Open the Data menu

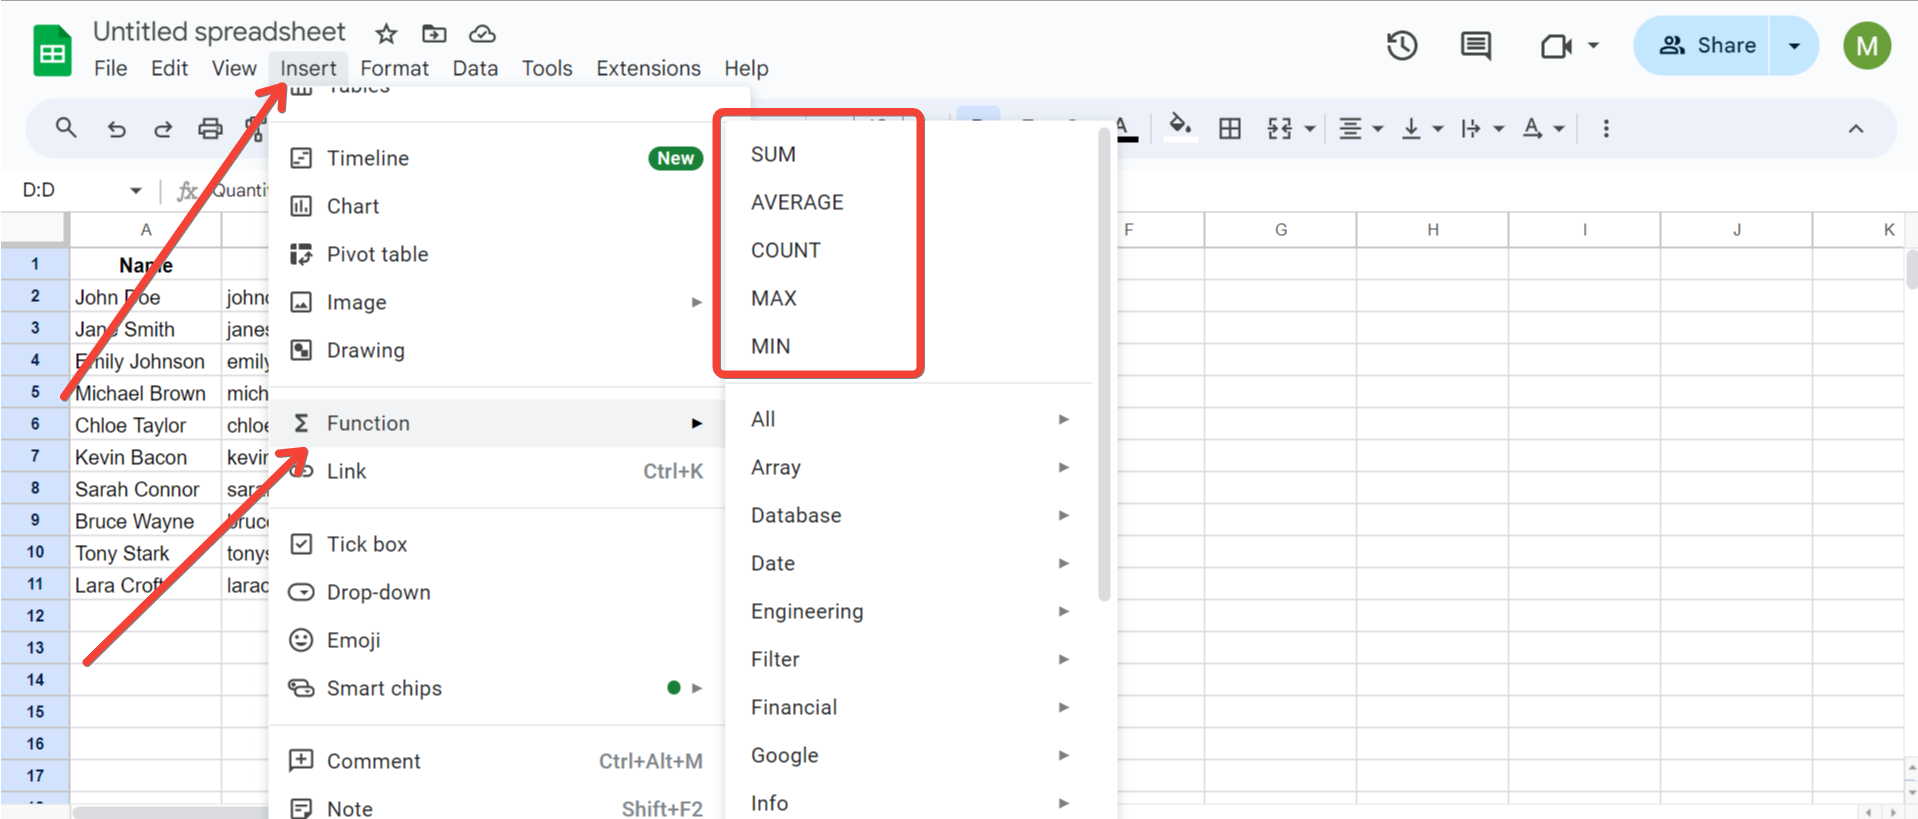(x=475, y=68)
